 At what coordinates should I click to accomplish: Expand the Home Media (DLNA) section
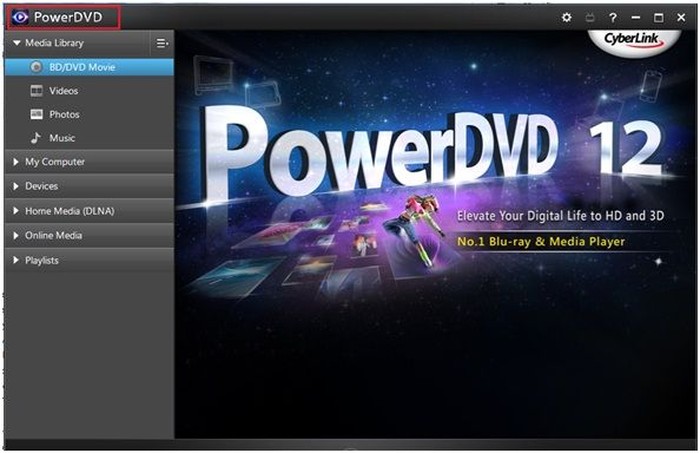[x=16, y=211]
